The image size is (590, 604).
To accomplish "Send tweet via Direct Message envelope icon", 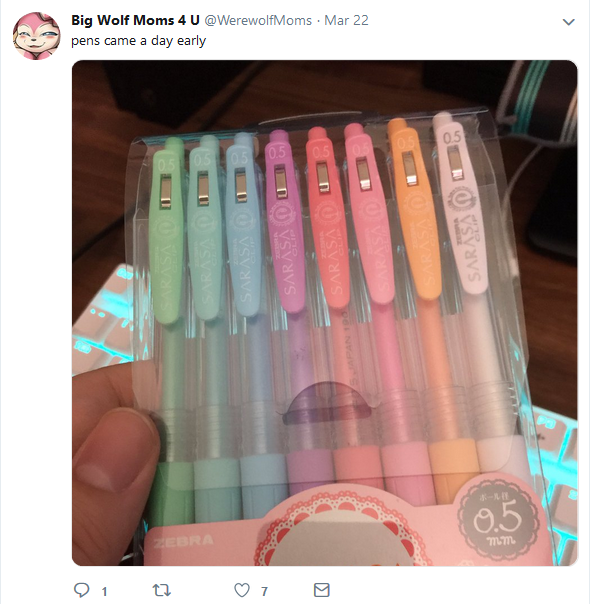I will coord(322,590).
